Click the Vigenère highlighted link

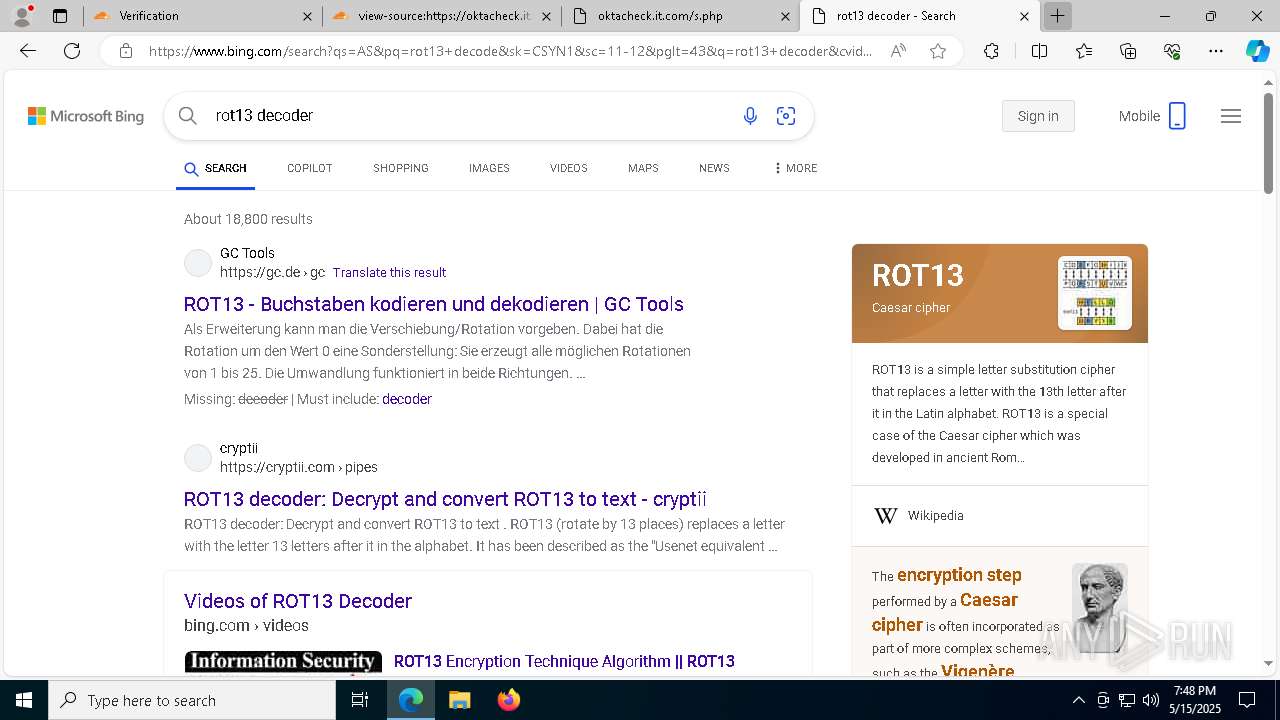coord(977,671)
